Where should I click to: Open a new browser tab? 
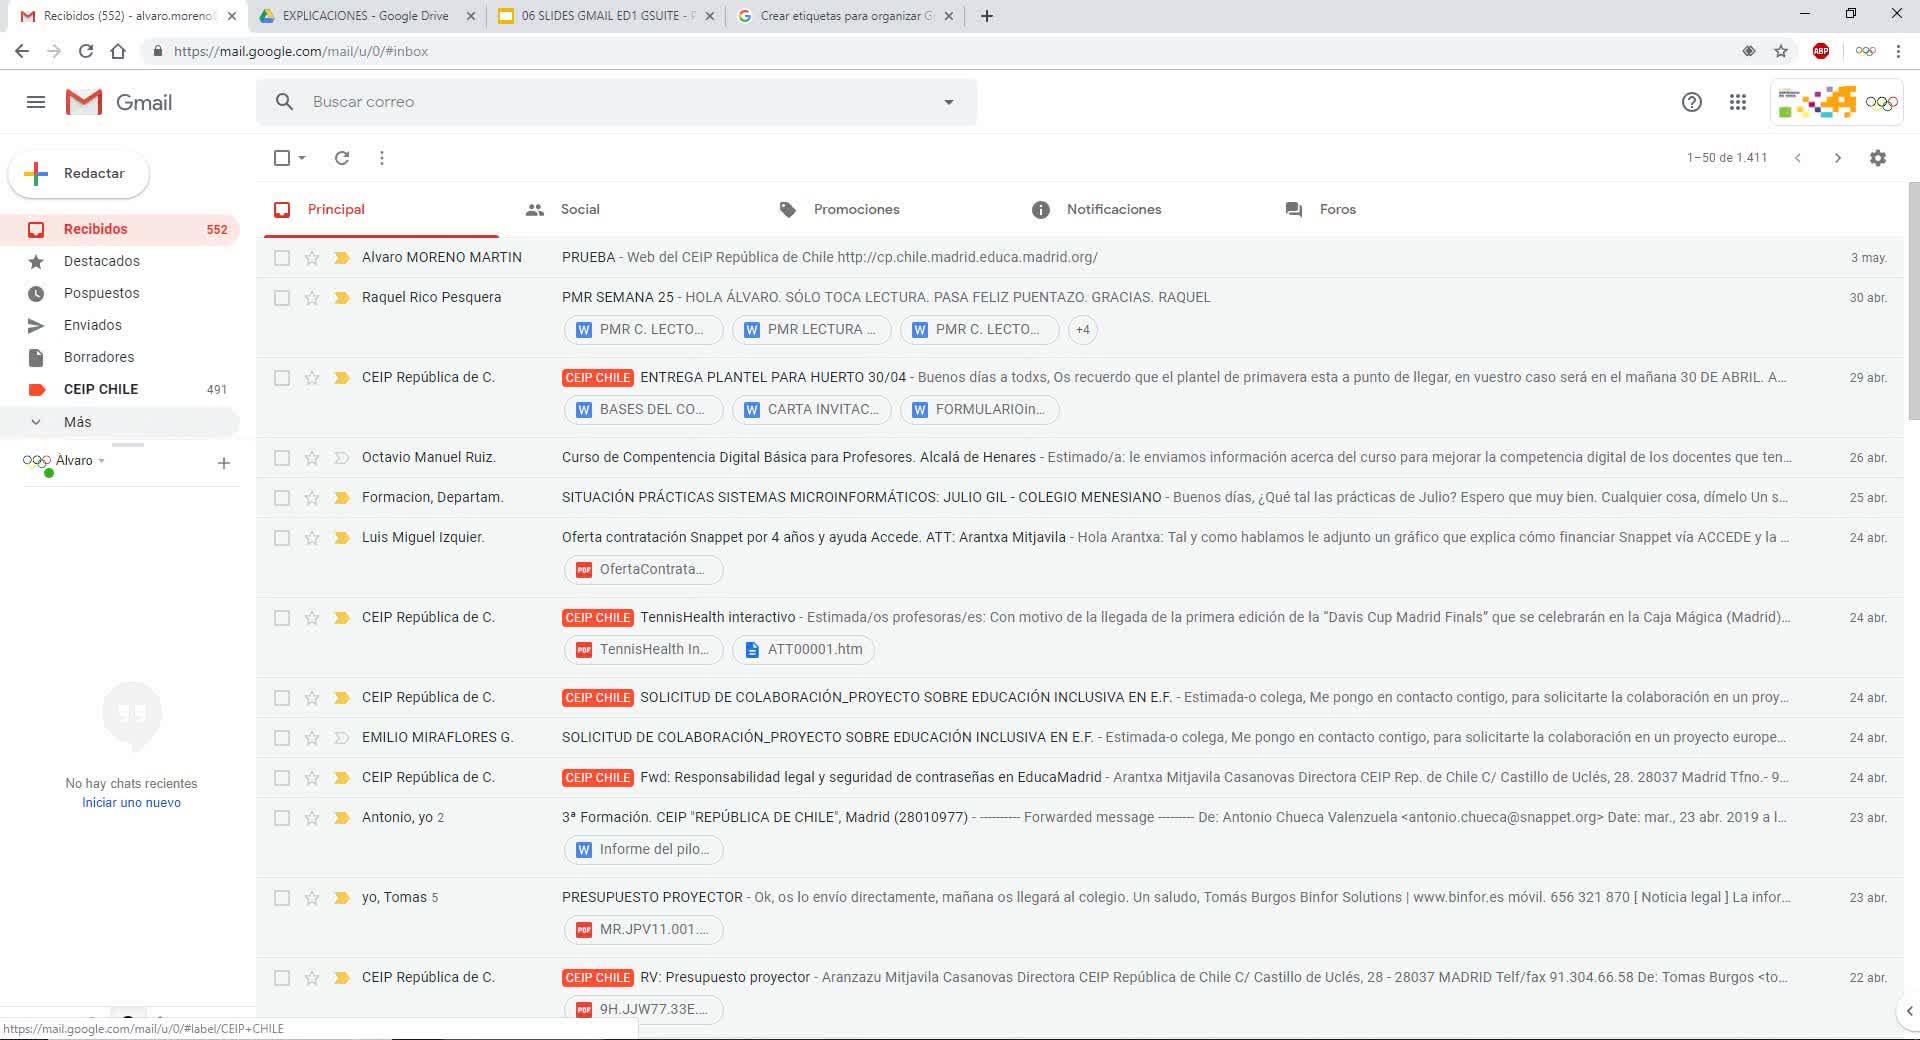point(987,16)
